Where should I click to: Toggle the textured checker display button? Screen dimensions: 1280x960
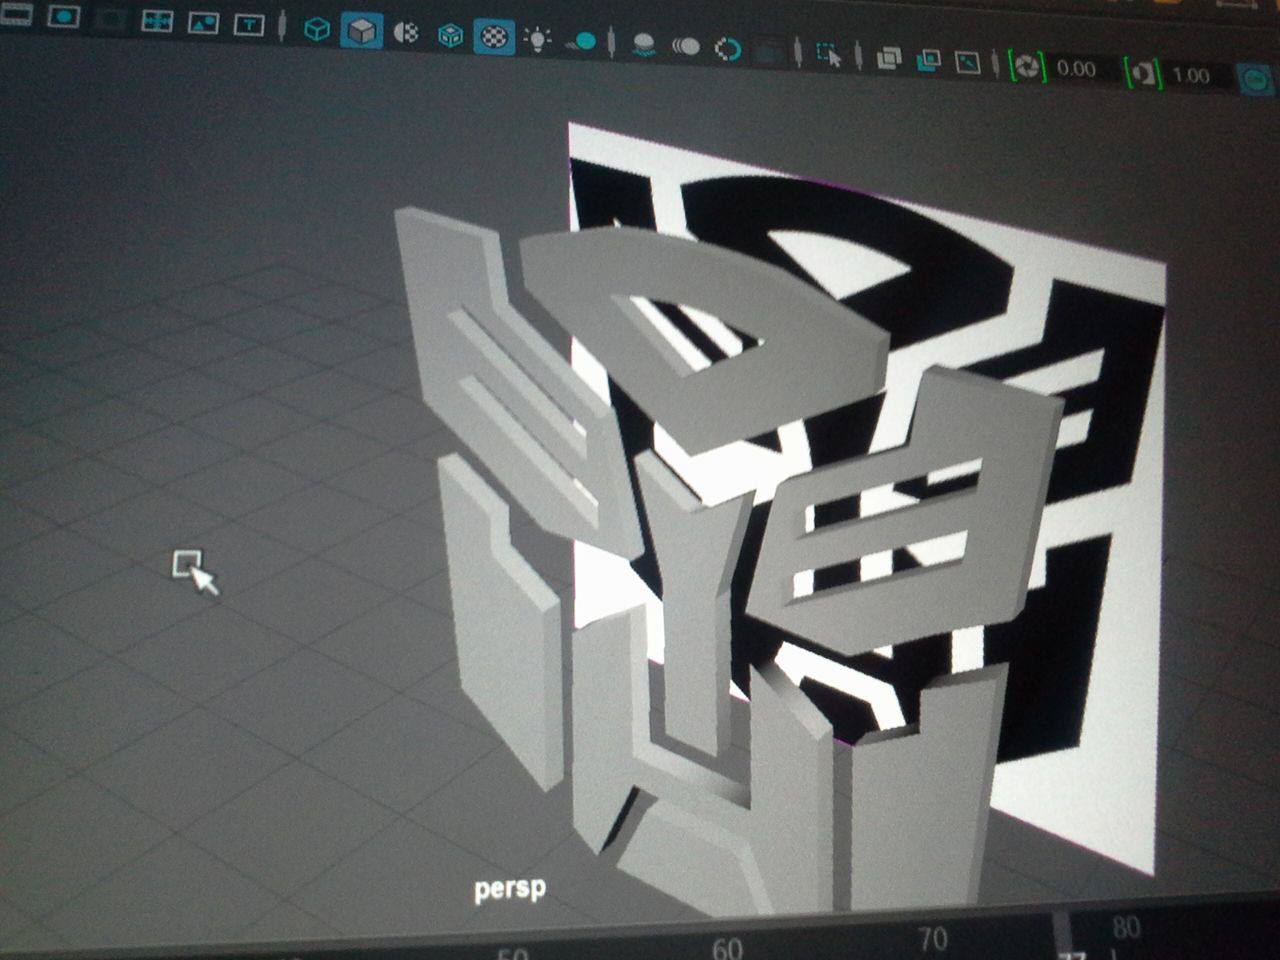pyautogui.click(x=494, y=37)
